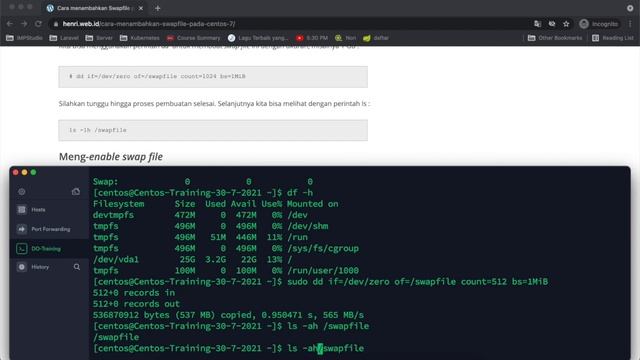Open the Laravel bookmark folder

point(64,38)
